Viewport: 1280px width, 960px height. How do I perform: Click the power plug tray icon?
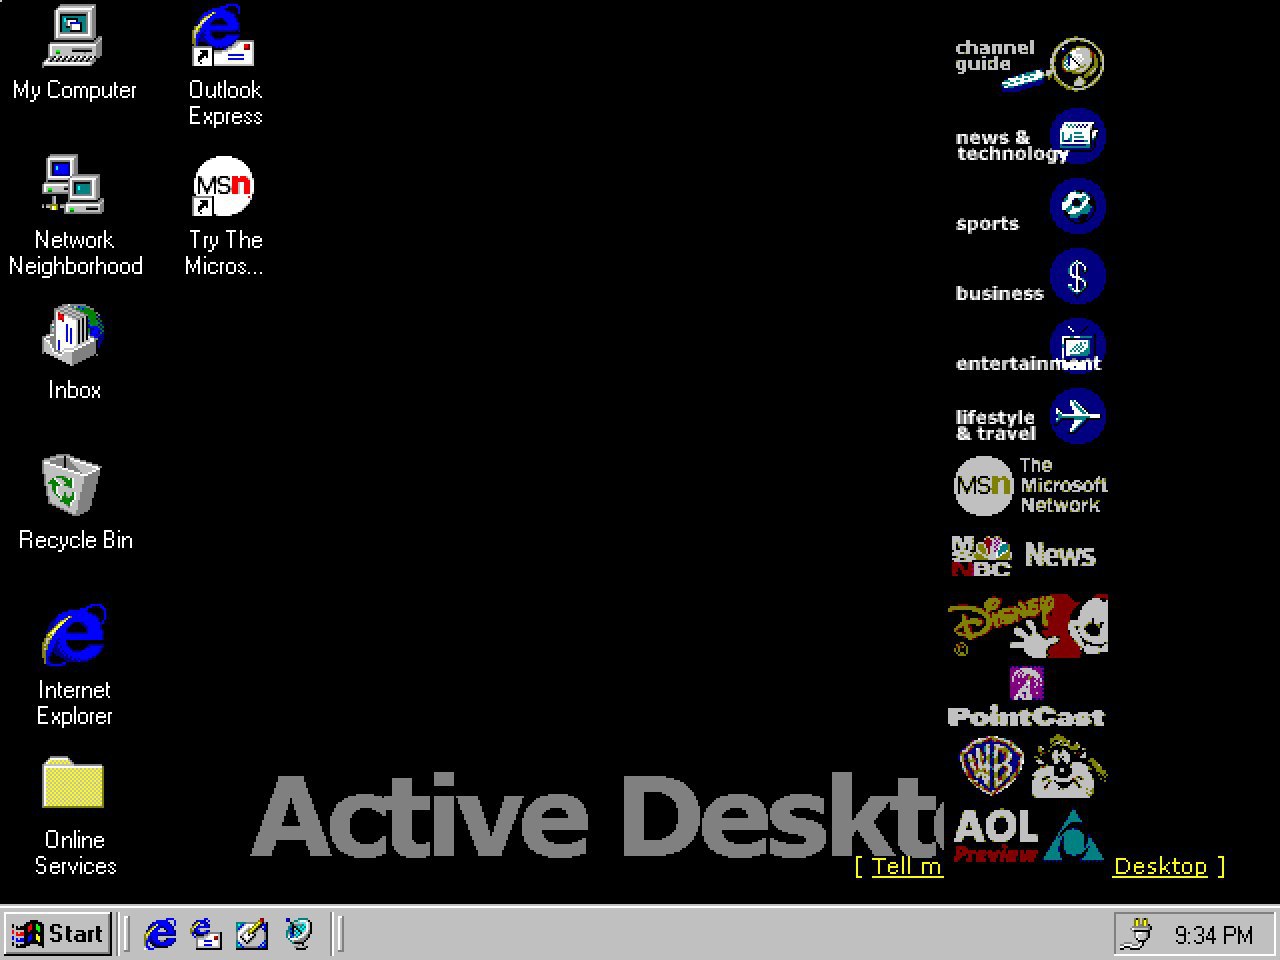1138,934
